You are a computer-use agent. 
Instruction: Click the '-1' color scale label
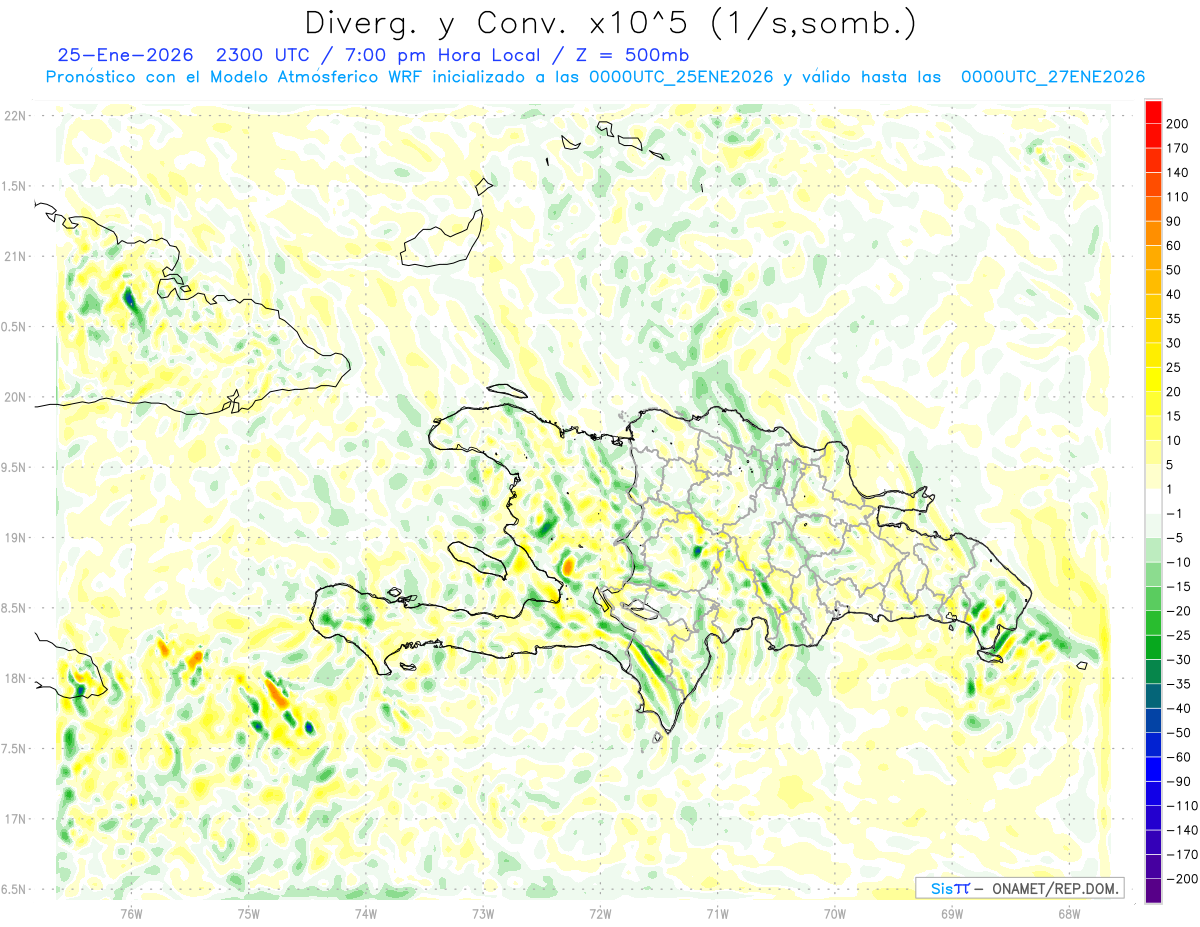1174,514
